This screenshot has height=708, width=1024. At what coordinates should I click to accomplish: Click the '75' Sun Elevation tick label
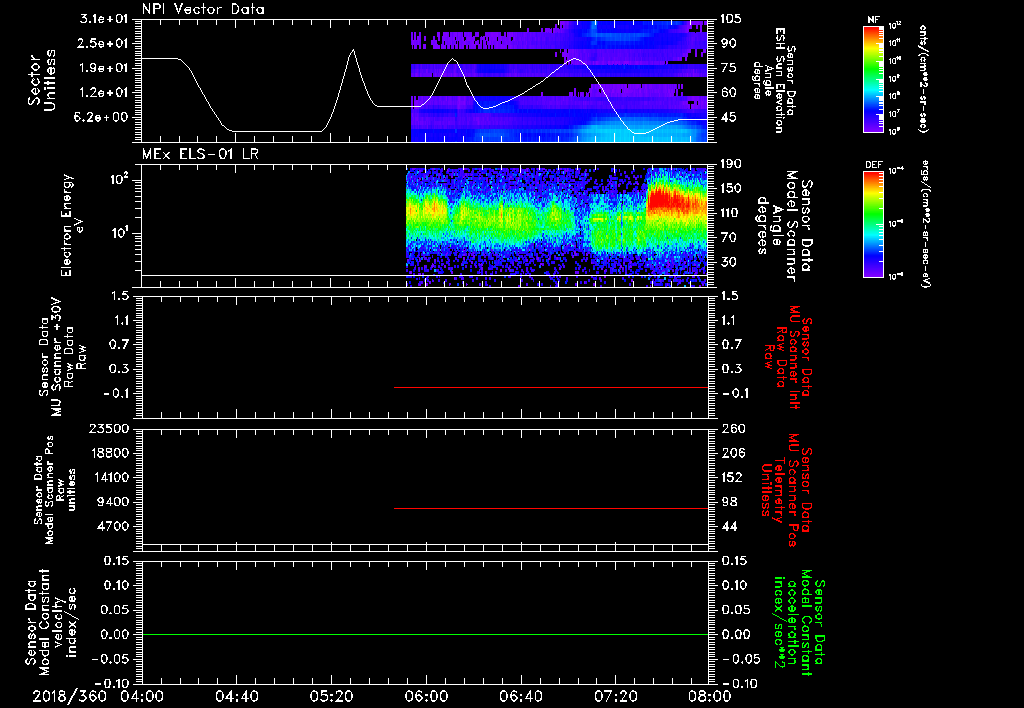pos(728,68)
